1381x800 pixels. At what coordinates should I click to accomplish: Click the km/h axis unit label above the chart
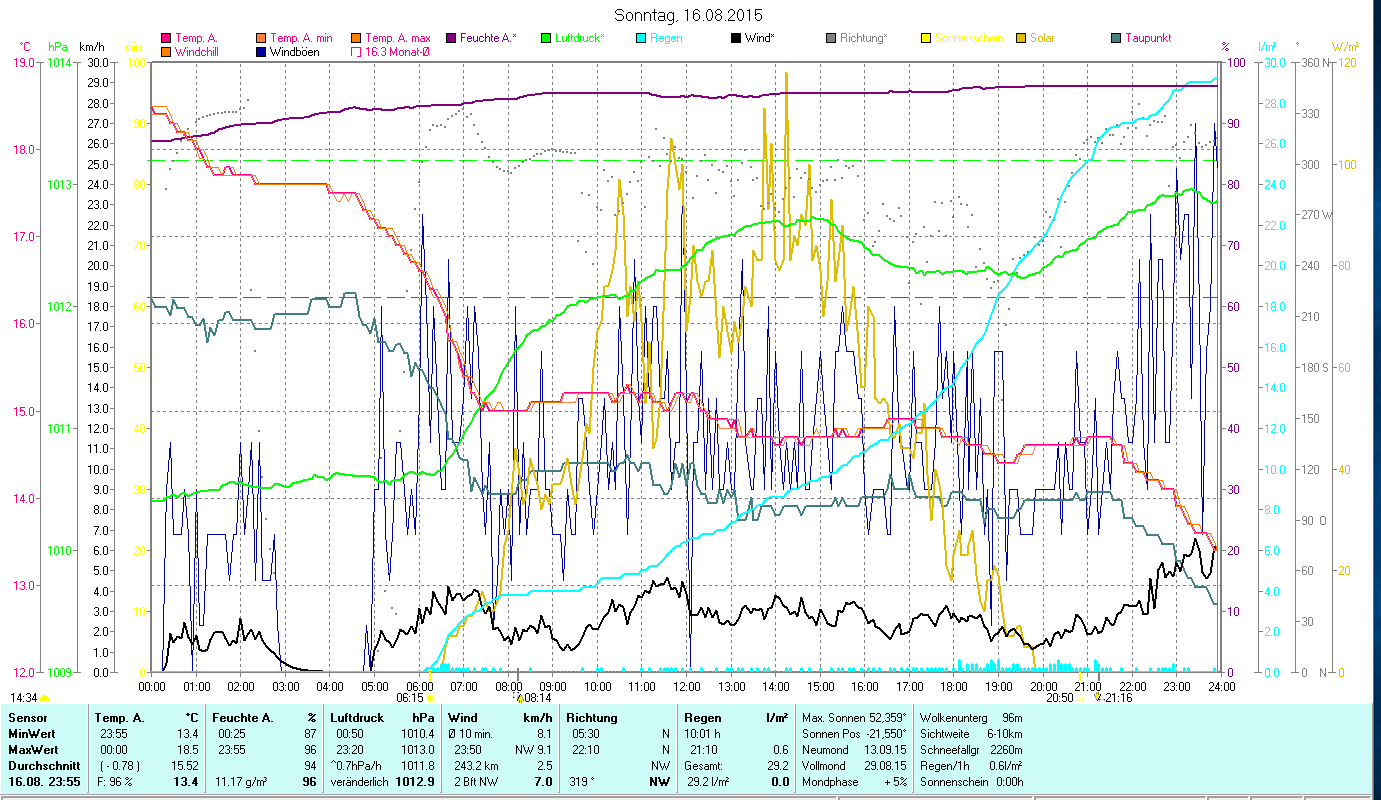(91, 46)
